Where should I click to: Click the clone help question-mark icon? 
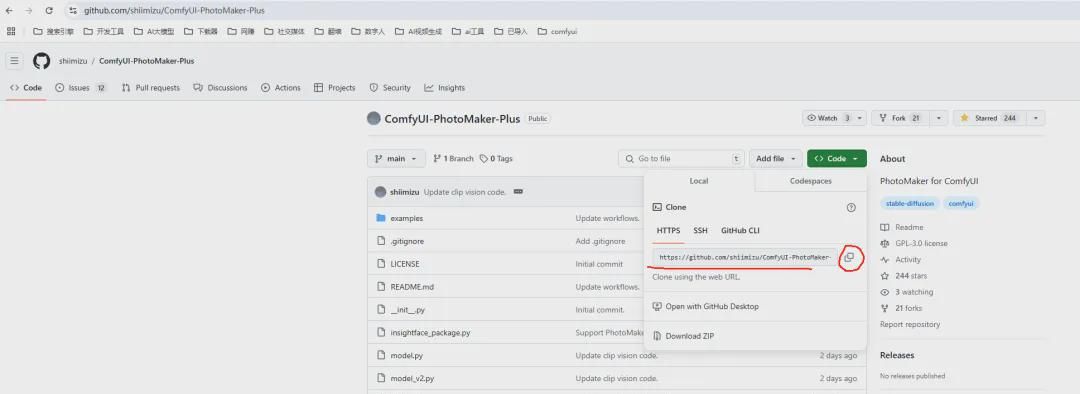(x=851, y=207)
